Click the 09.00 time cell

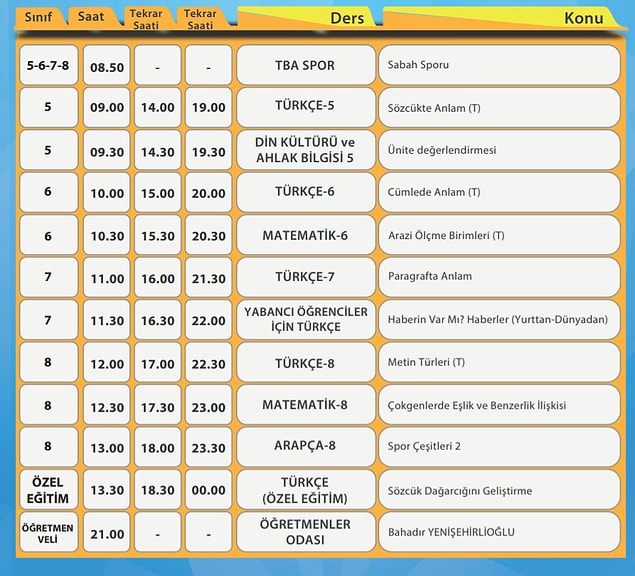click(107, 107)
